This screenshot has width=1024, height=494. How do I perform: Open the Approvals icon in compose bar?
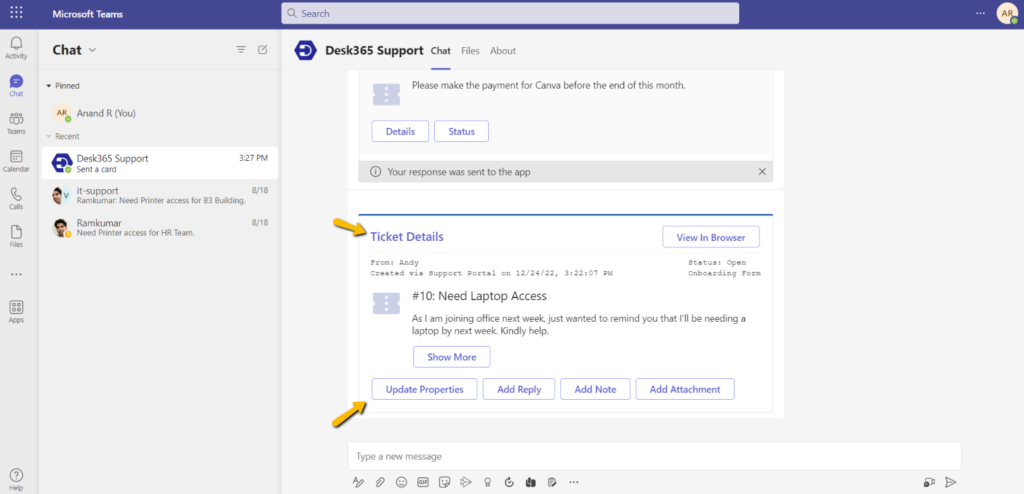tap(509, 482)
